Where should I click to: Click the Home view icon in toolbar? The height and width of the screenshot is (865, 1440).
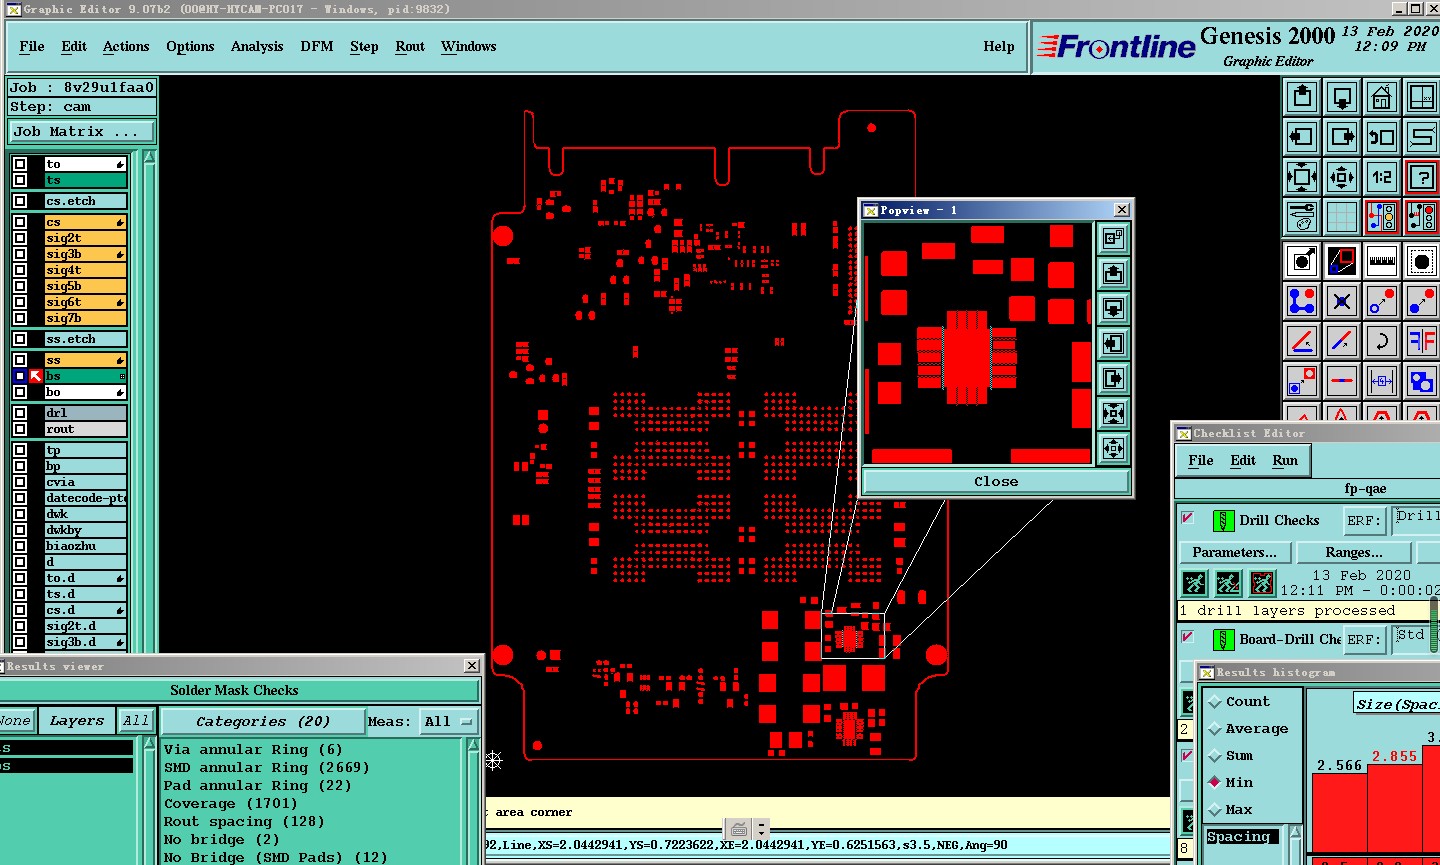(x=1382, y=97)
